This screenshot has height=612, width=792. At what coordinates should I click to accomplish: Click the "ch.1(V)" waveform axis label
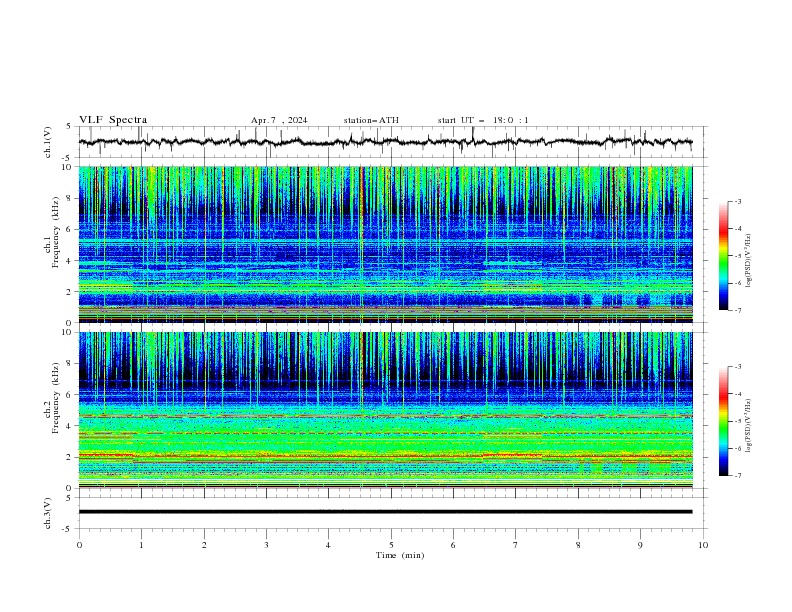pyautogui.click(x=48, y=142)
